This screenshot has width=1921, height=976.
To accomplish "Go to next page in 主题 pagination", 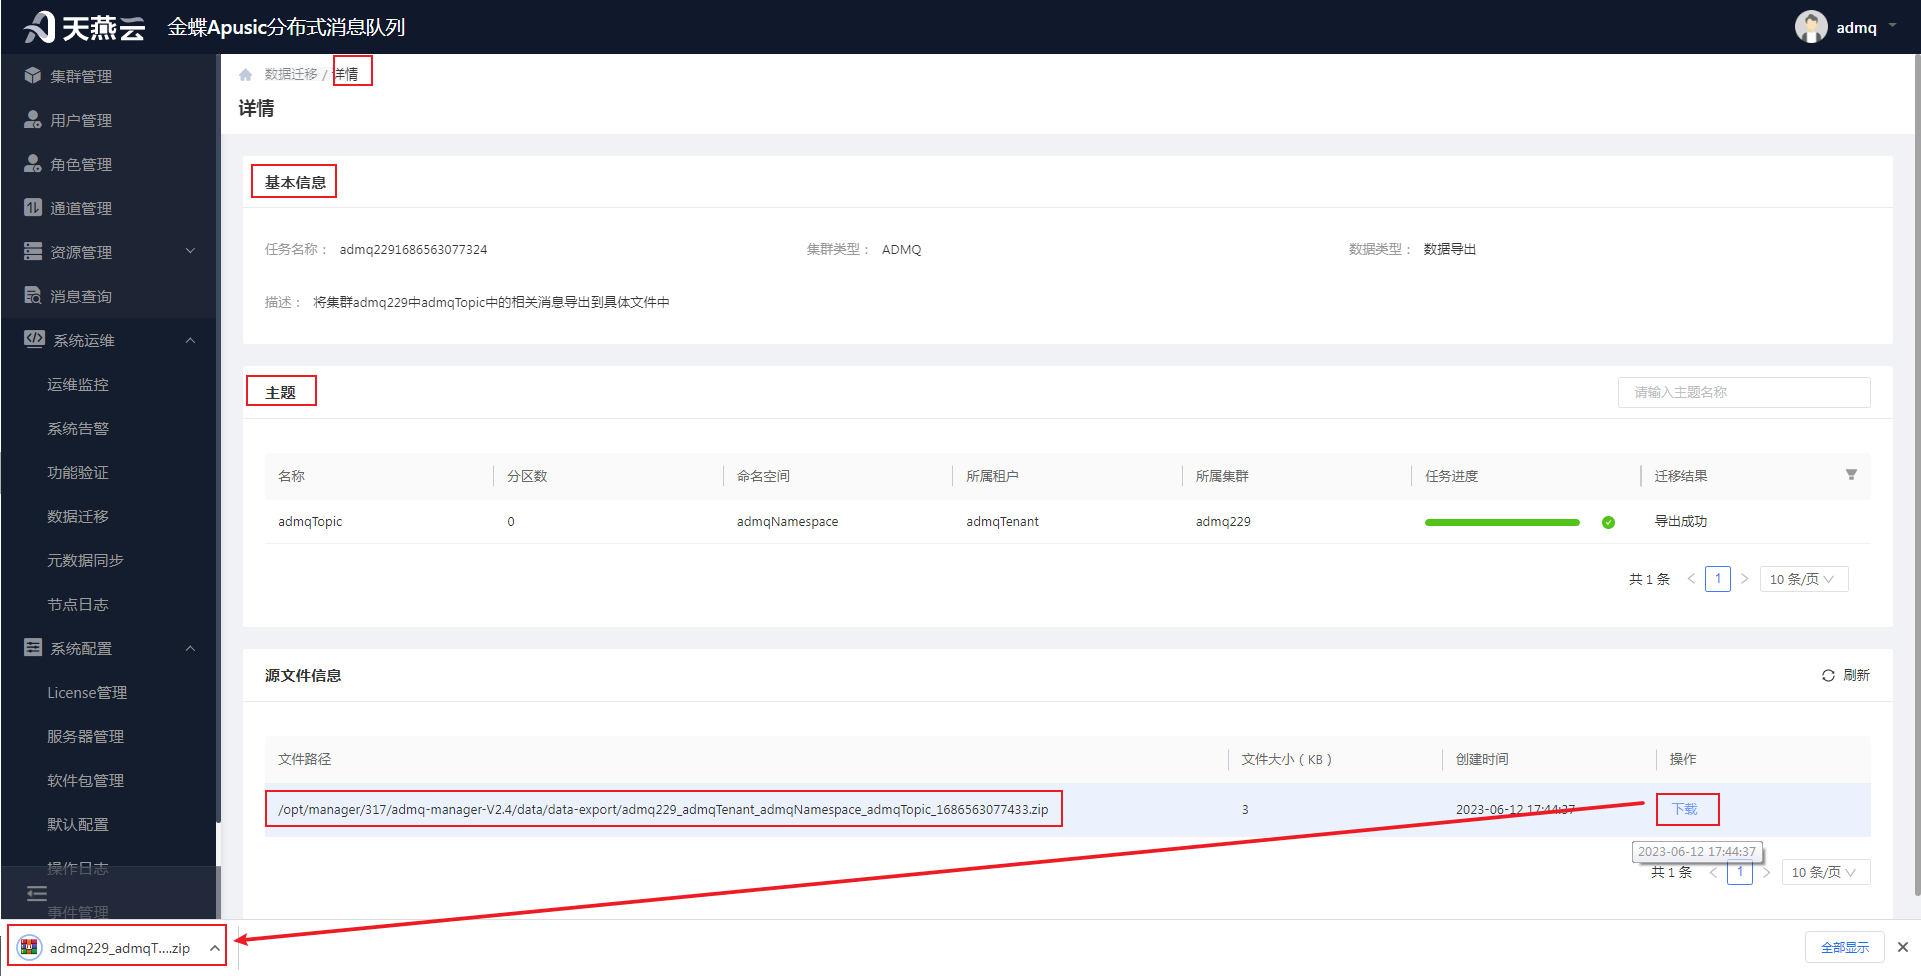I will [x=1745, y=579].
